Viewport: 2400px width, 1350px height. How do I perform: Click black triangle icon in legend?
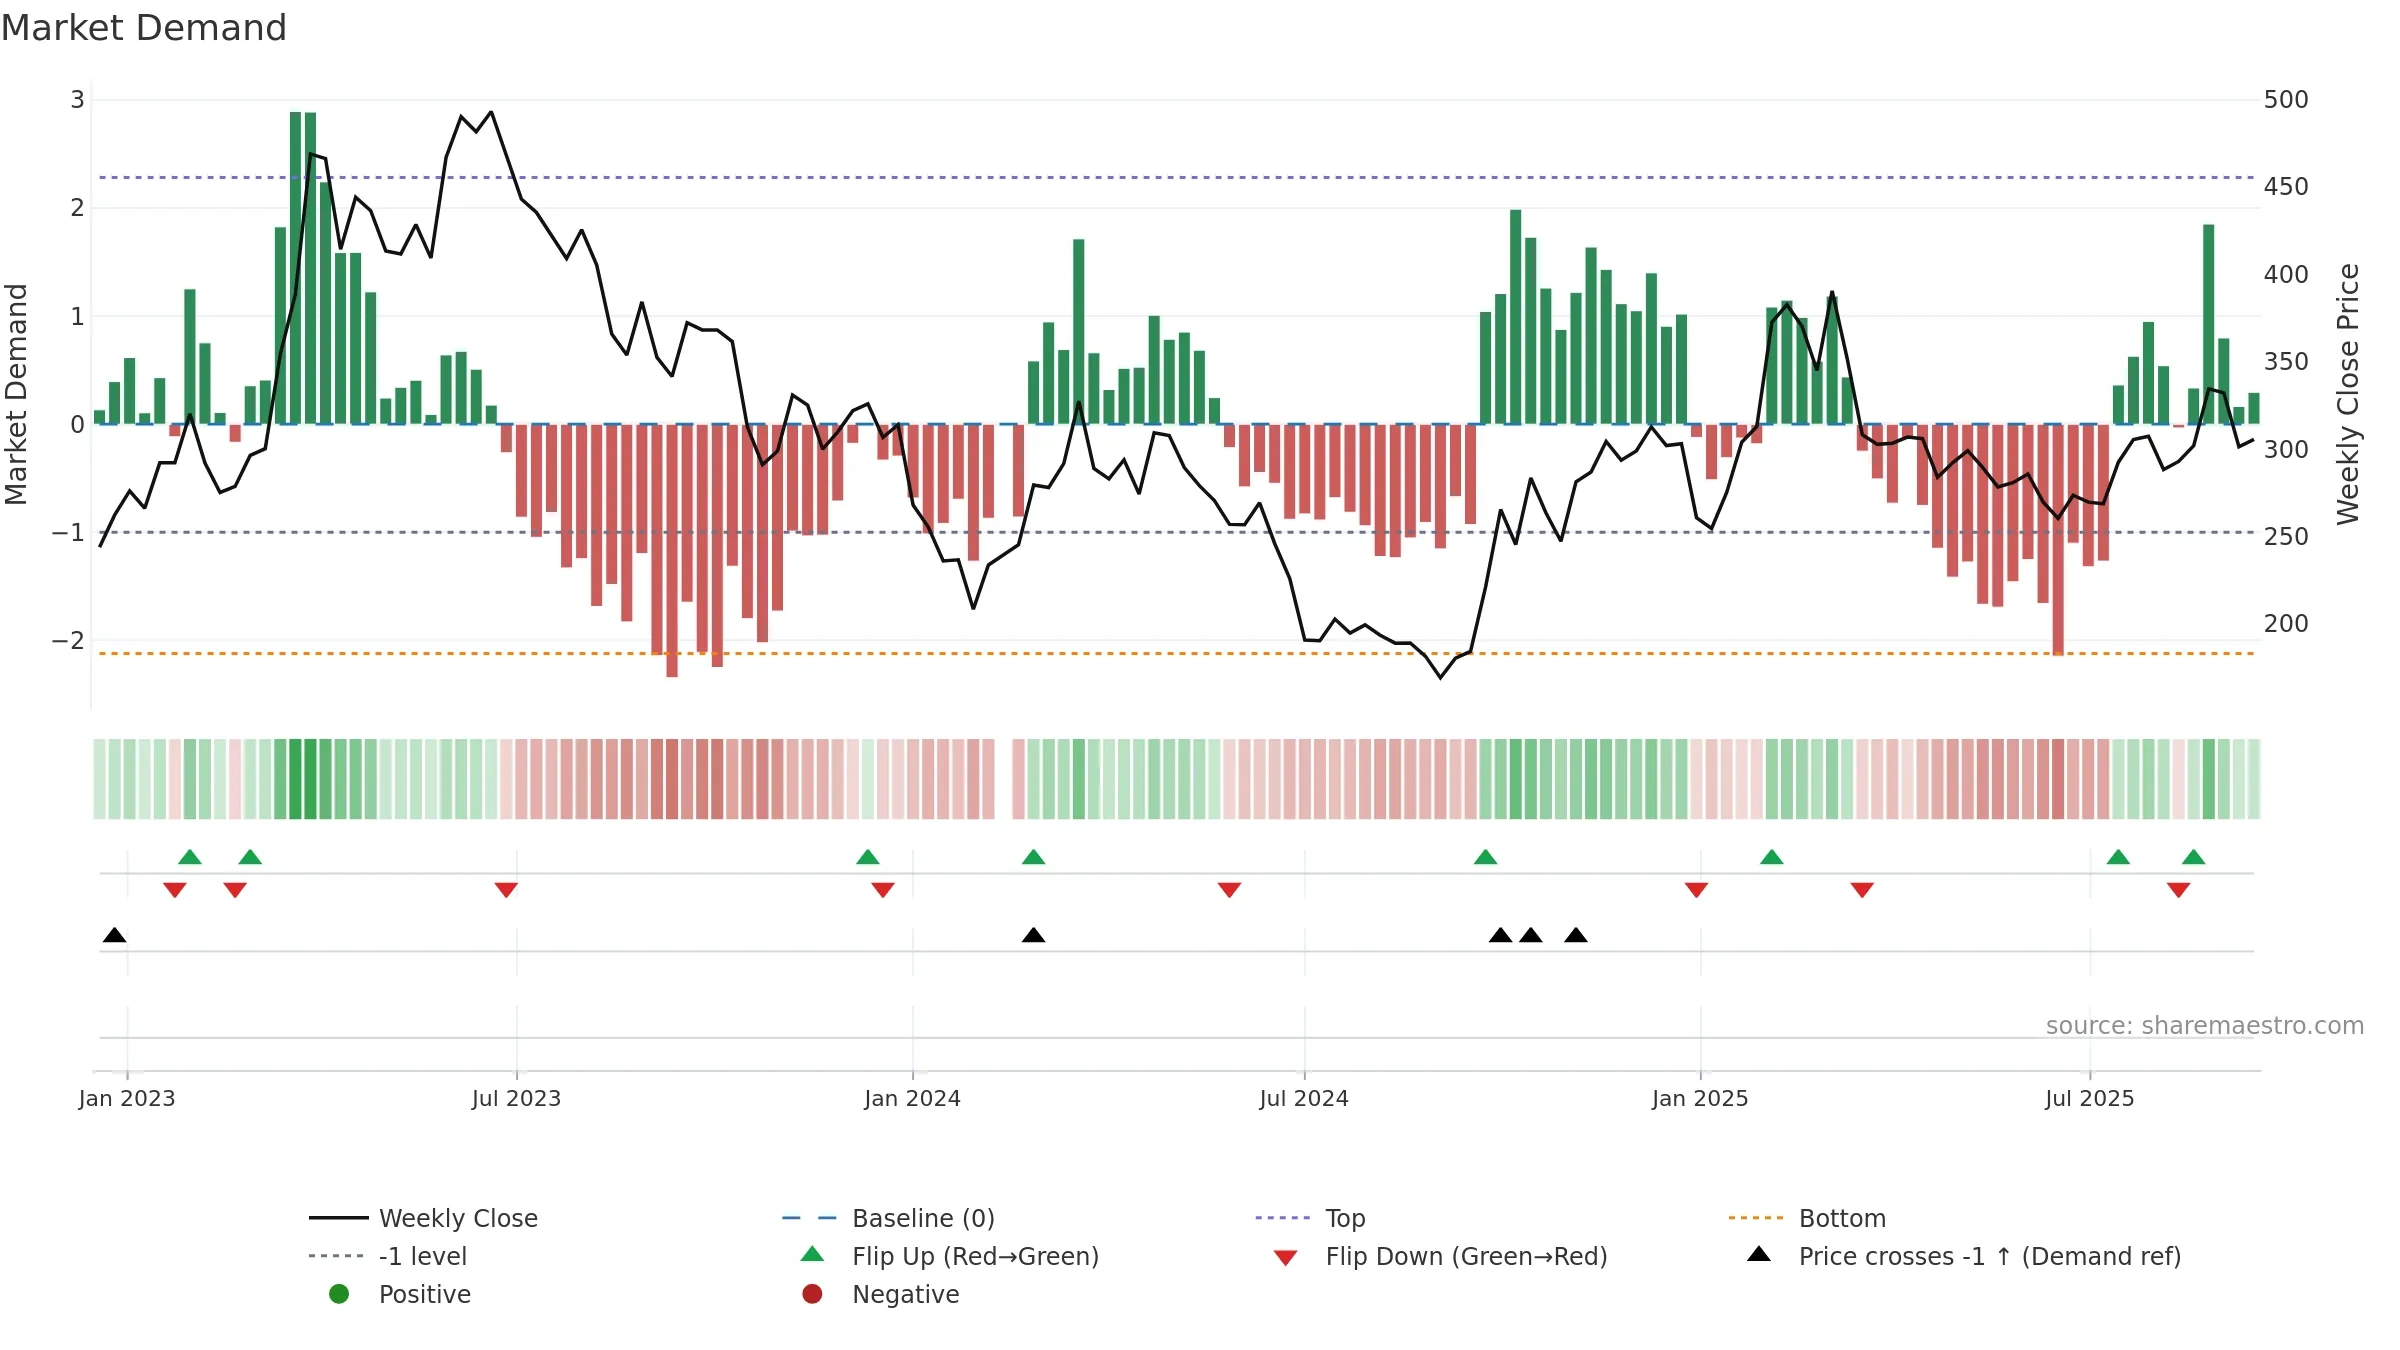(x=1759, y=1254)
